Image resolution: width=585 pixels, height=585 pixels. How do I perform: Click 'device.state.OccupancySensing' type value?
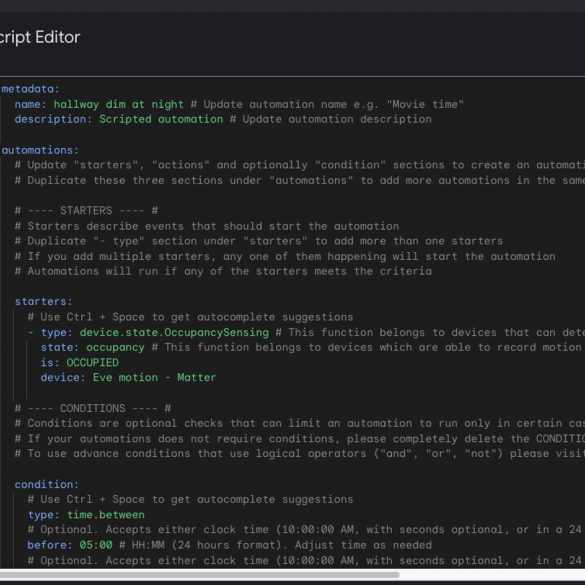[174, 332]
